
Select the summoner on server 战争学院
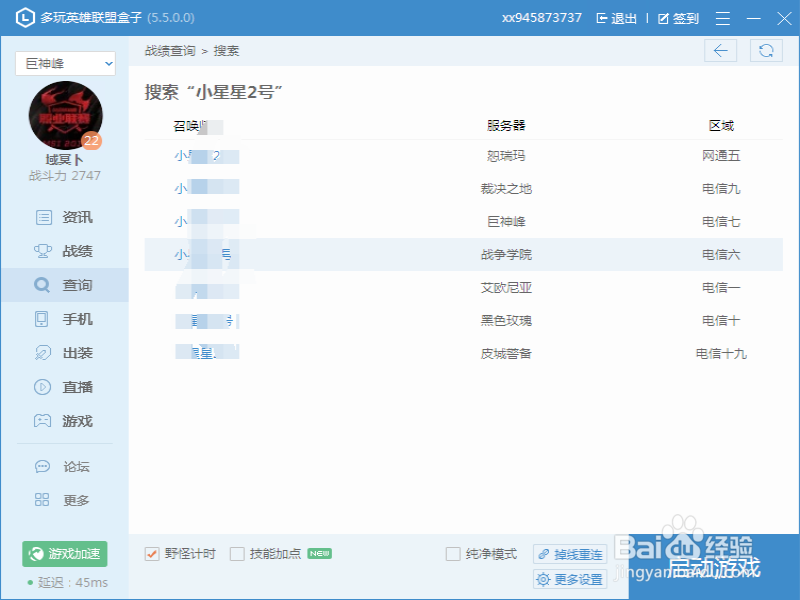point(207,254)
